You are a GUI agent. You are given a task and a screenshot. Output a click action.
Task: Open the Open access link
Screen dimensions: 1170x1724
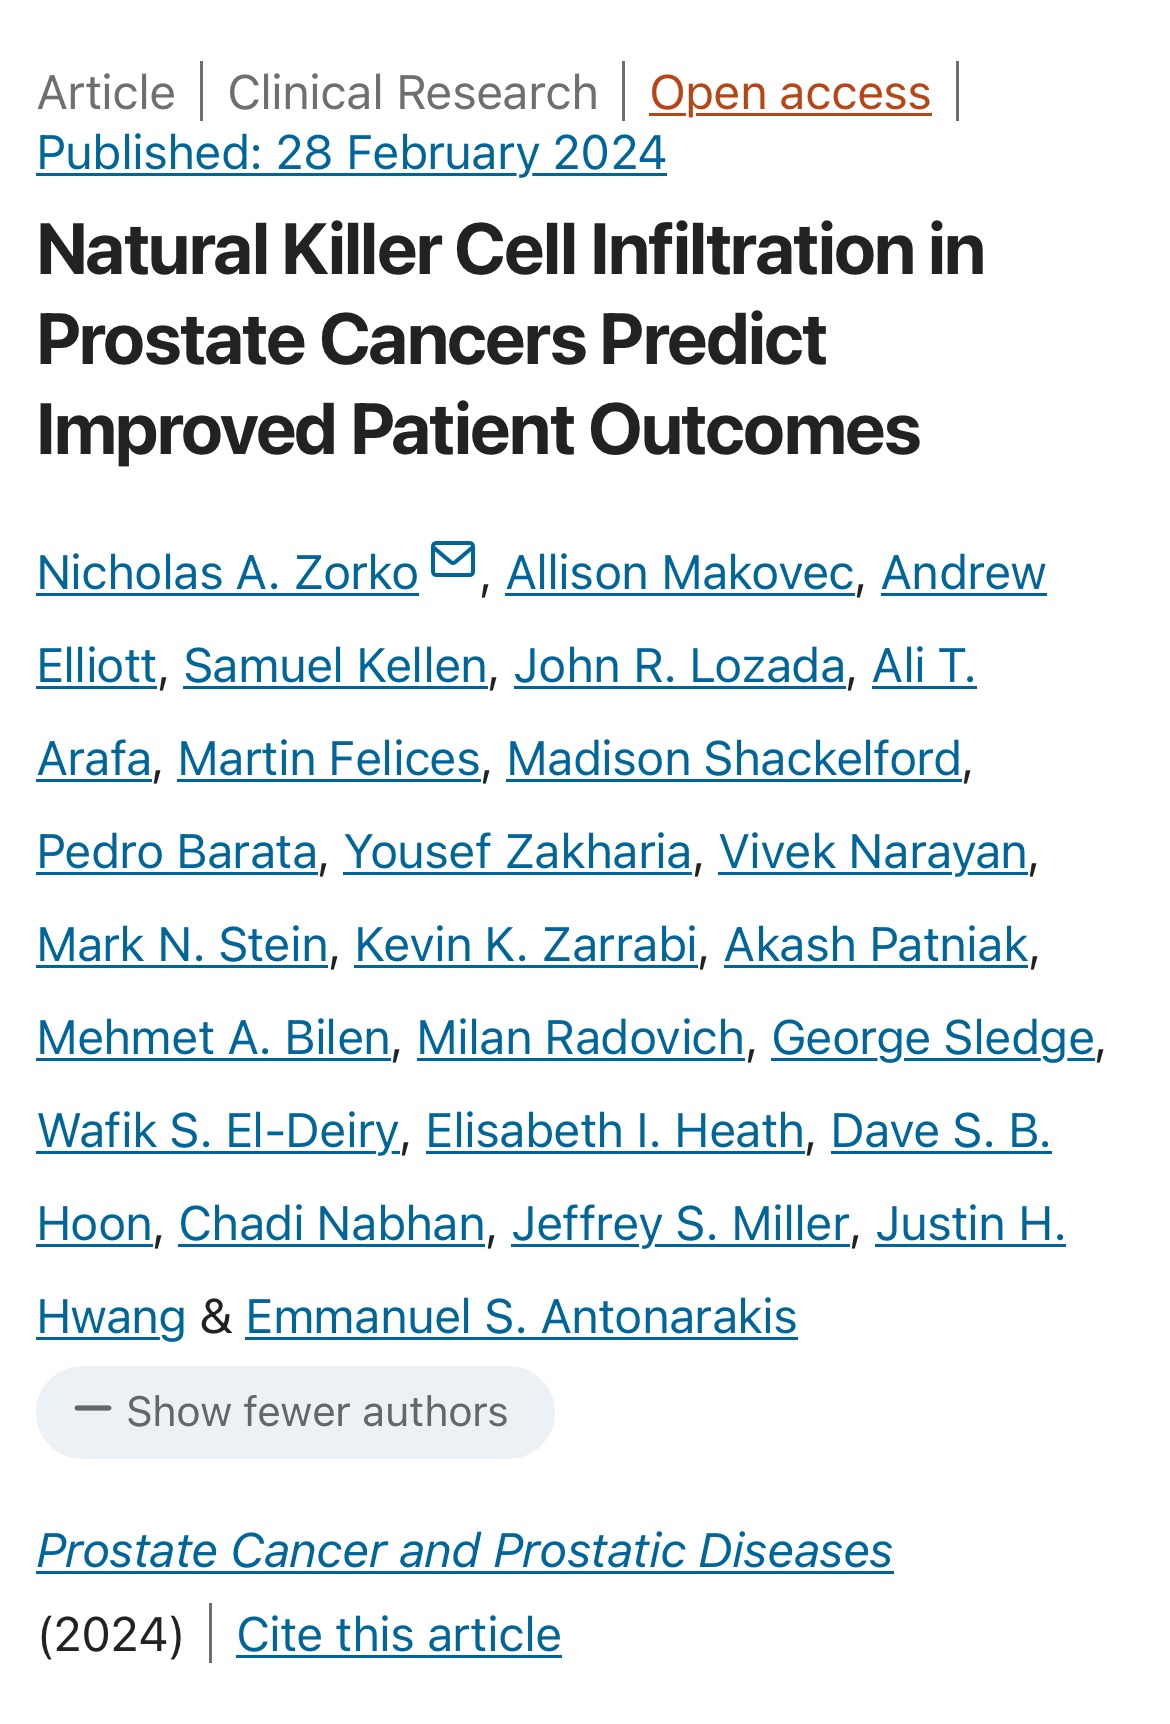click(790, 93)
